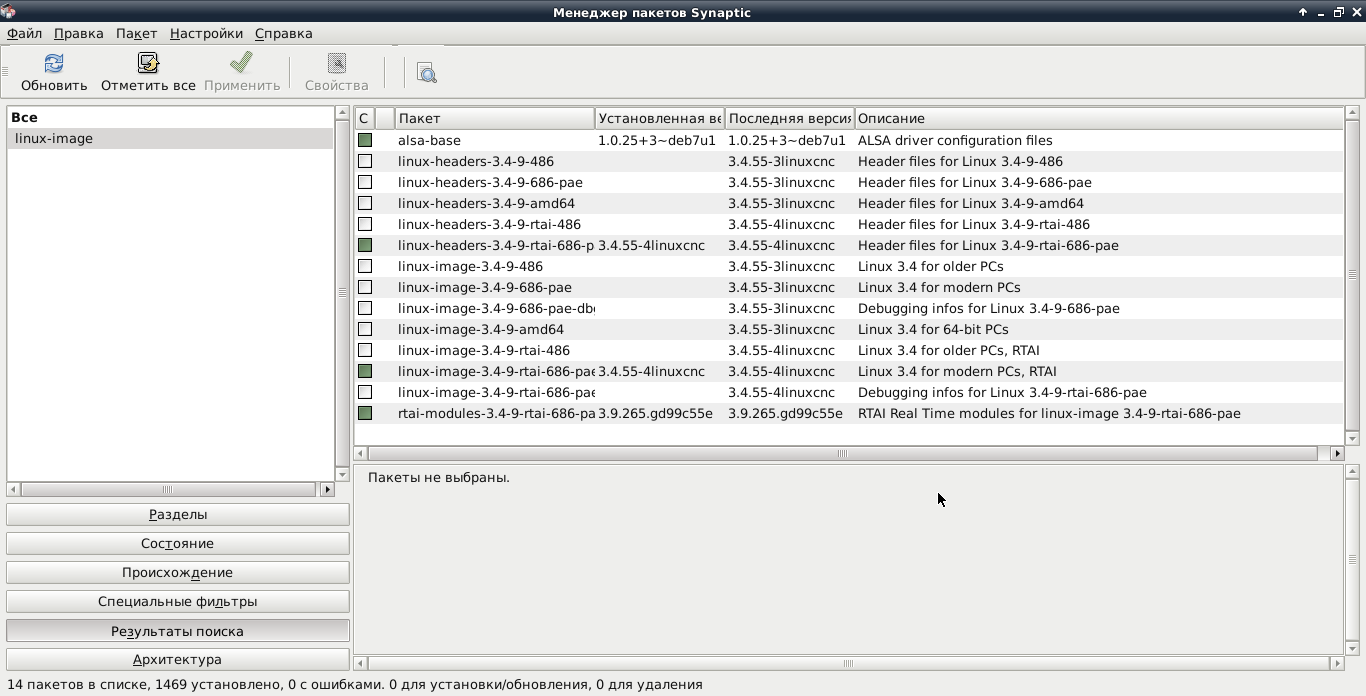Click the 'Пакеты не выбраны.' text
Viewport: 1366px width, 696px height.
(439, 477)
